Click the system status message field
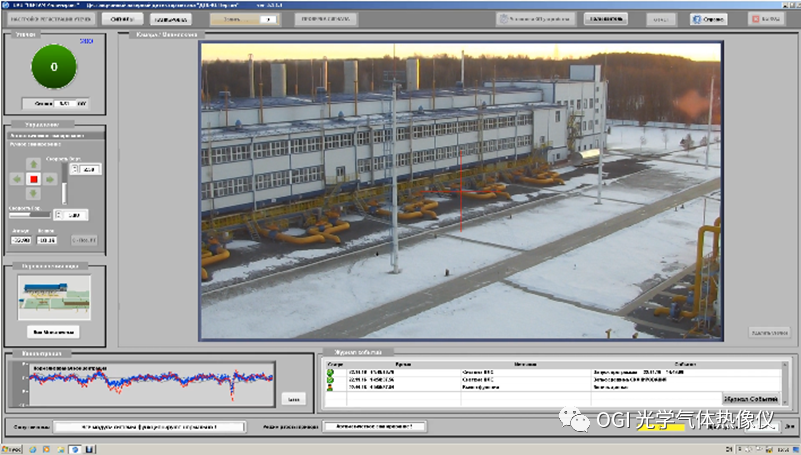The width and height of the screenshot is (801, 455). (x=150, y=427)
